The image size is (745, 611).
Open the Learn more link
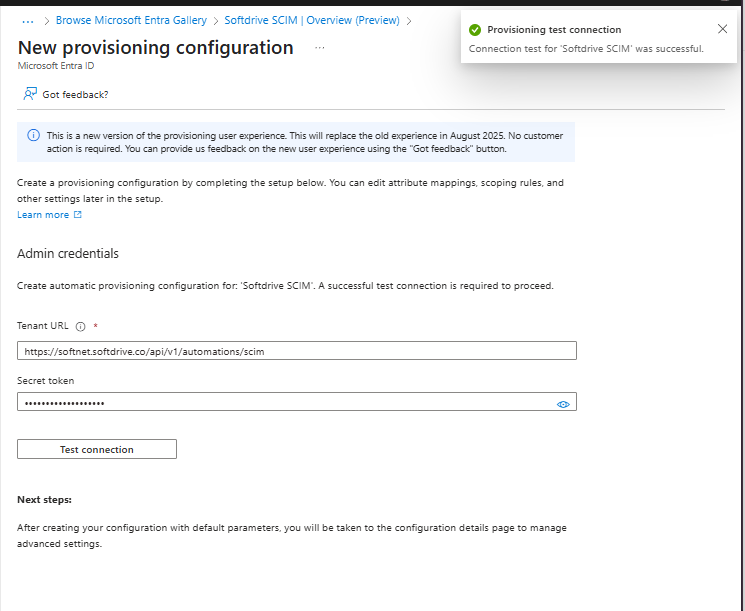pos(43,215)
